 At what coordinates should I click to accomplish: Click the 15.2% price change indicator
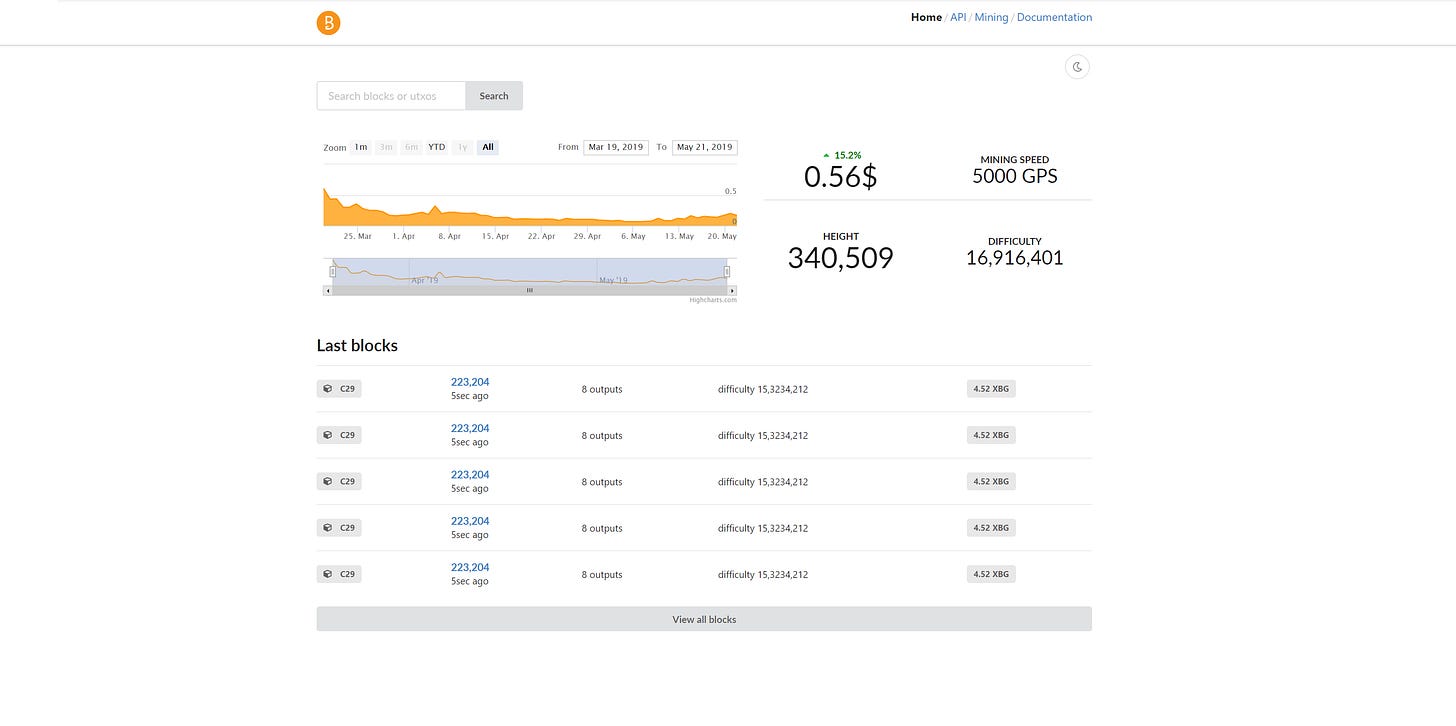[x=842, y=155]
